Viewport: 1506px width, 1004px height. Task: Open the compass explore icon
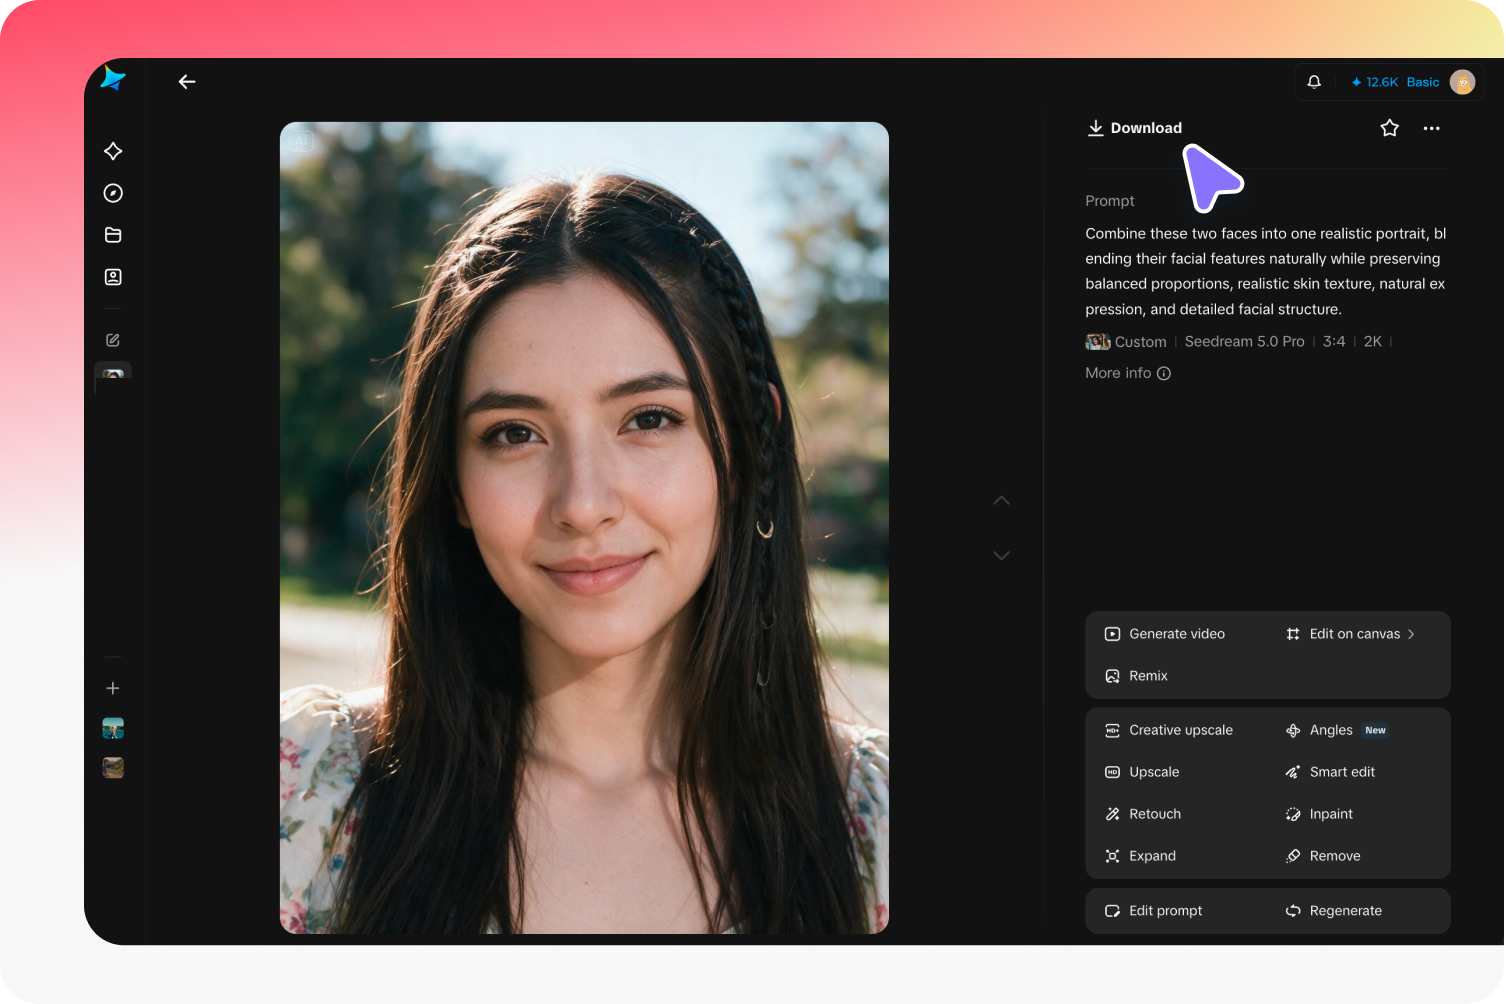pyautogui.click(x=113, y=193)
